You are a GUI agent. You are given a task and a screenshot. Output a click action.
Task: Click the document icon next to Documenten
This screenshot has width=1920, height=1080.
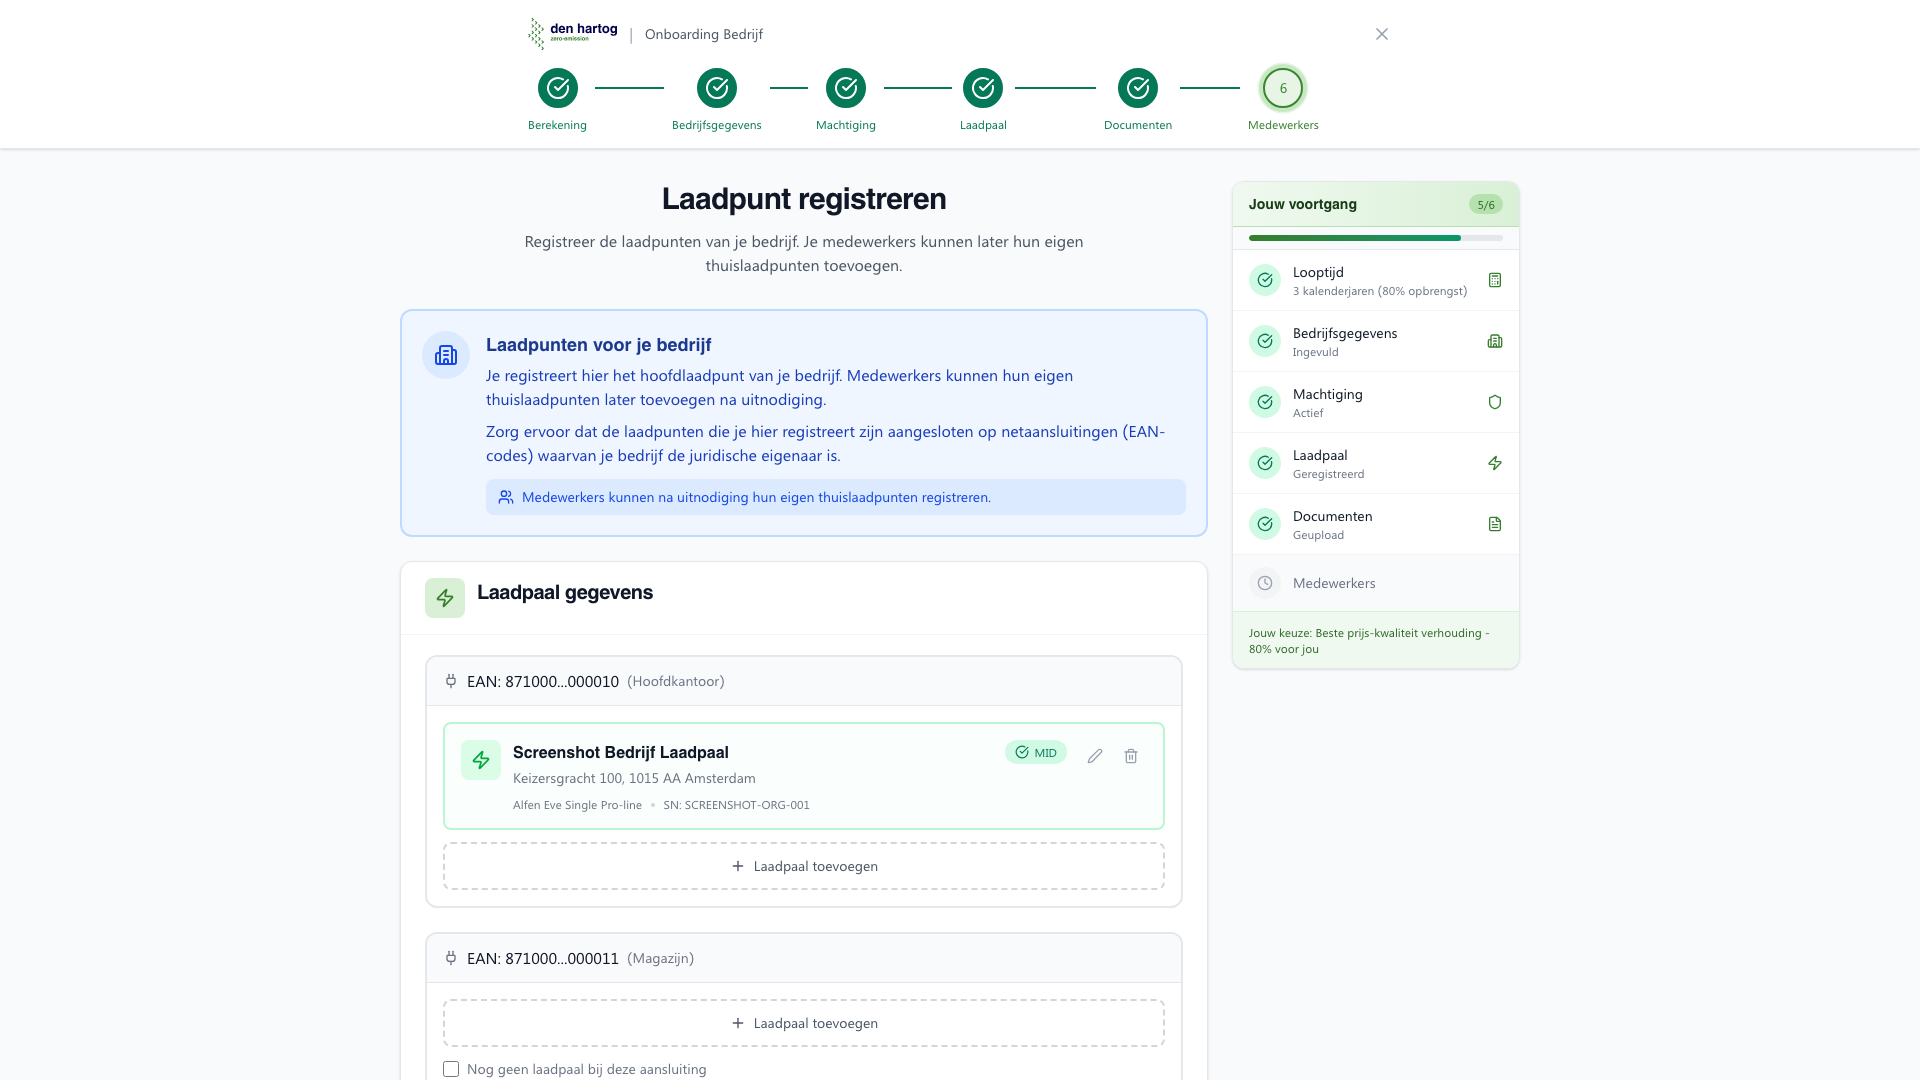coord(1495,523)
